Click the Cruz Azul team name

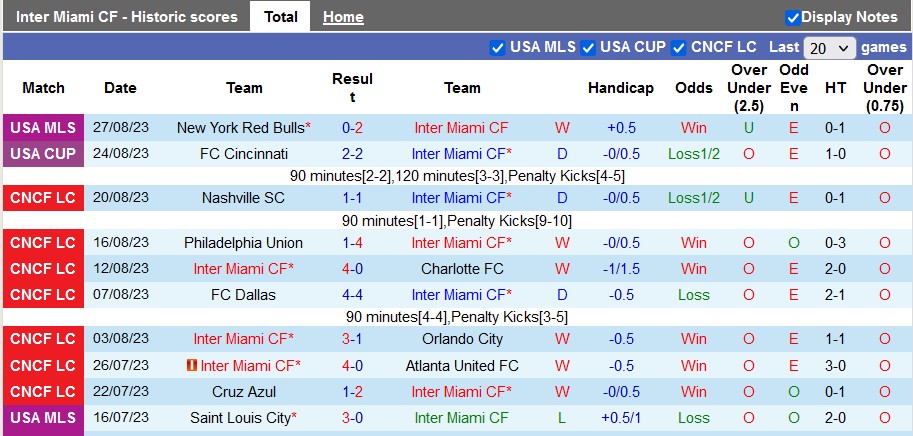[244, 392]
